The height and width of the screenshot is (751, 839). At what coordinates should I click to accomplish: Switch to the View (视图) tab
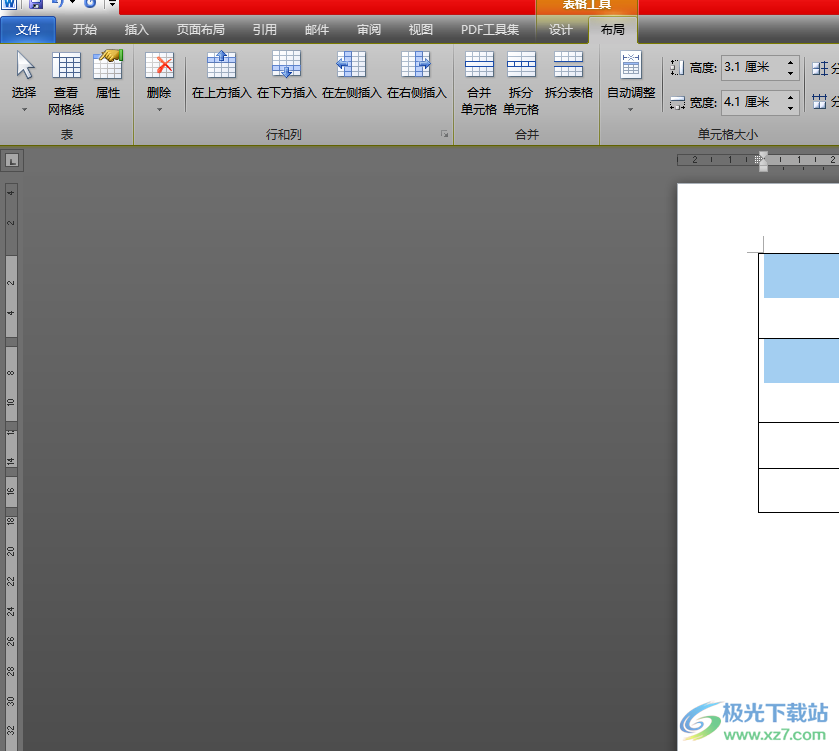421,29
